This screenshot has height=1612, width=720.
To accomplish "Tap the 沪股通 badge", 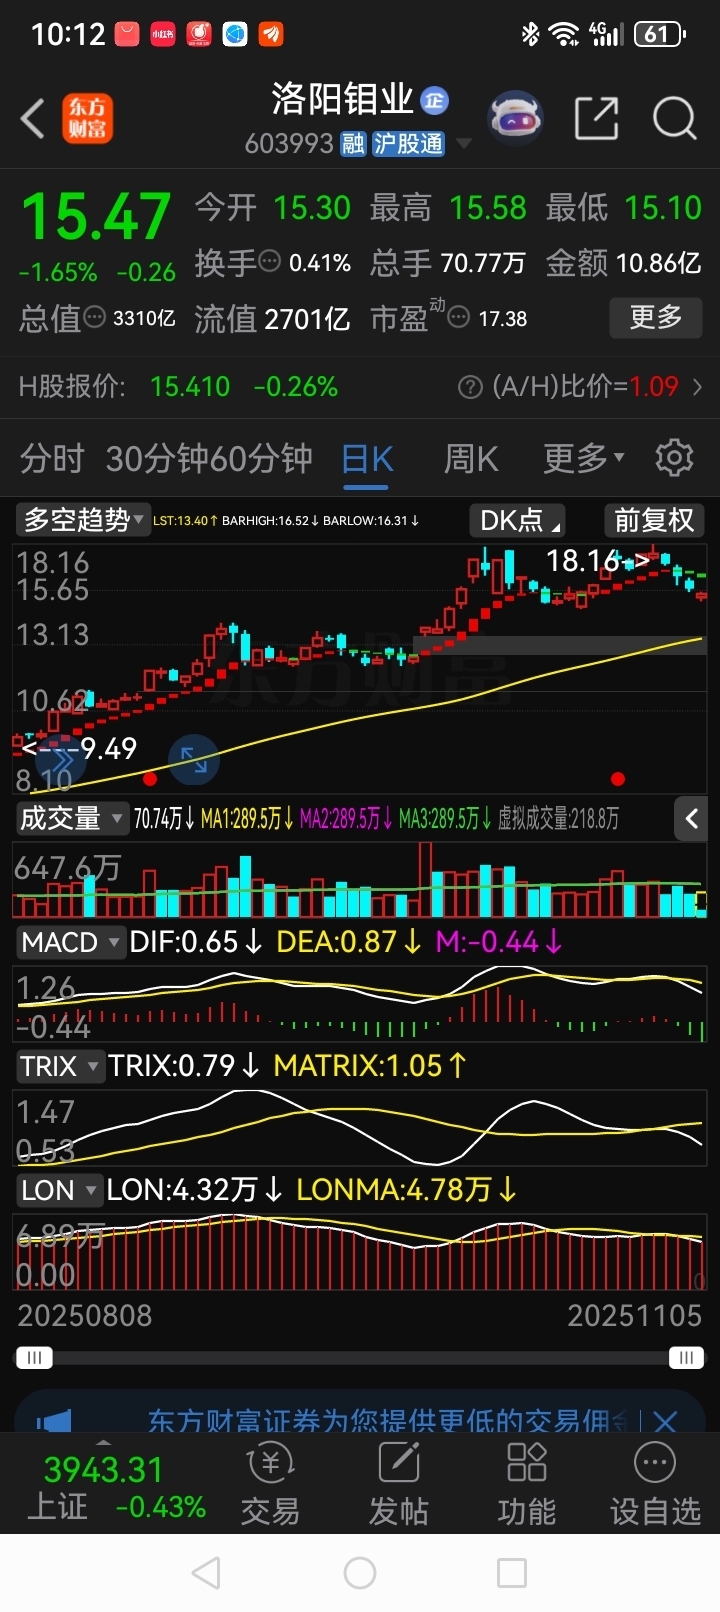I will click(408, 144).
